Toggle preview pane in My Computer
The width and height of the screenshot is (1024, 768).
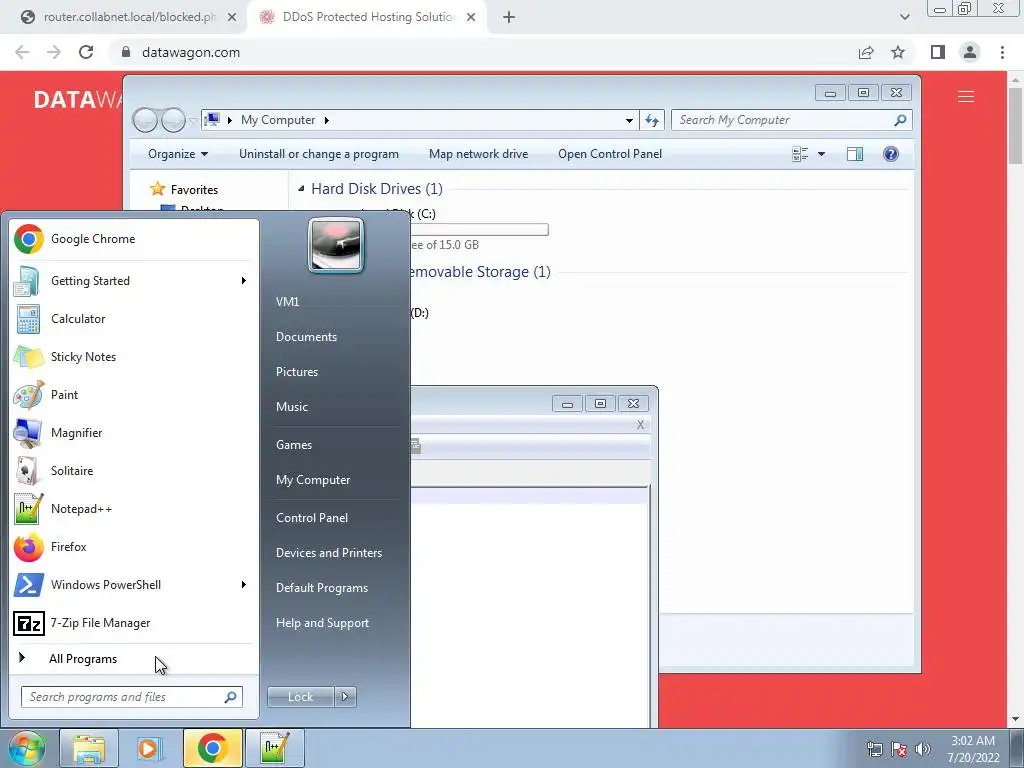pos(855,154)
